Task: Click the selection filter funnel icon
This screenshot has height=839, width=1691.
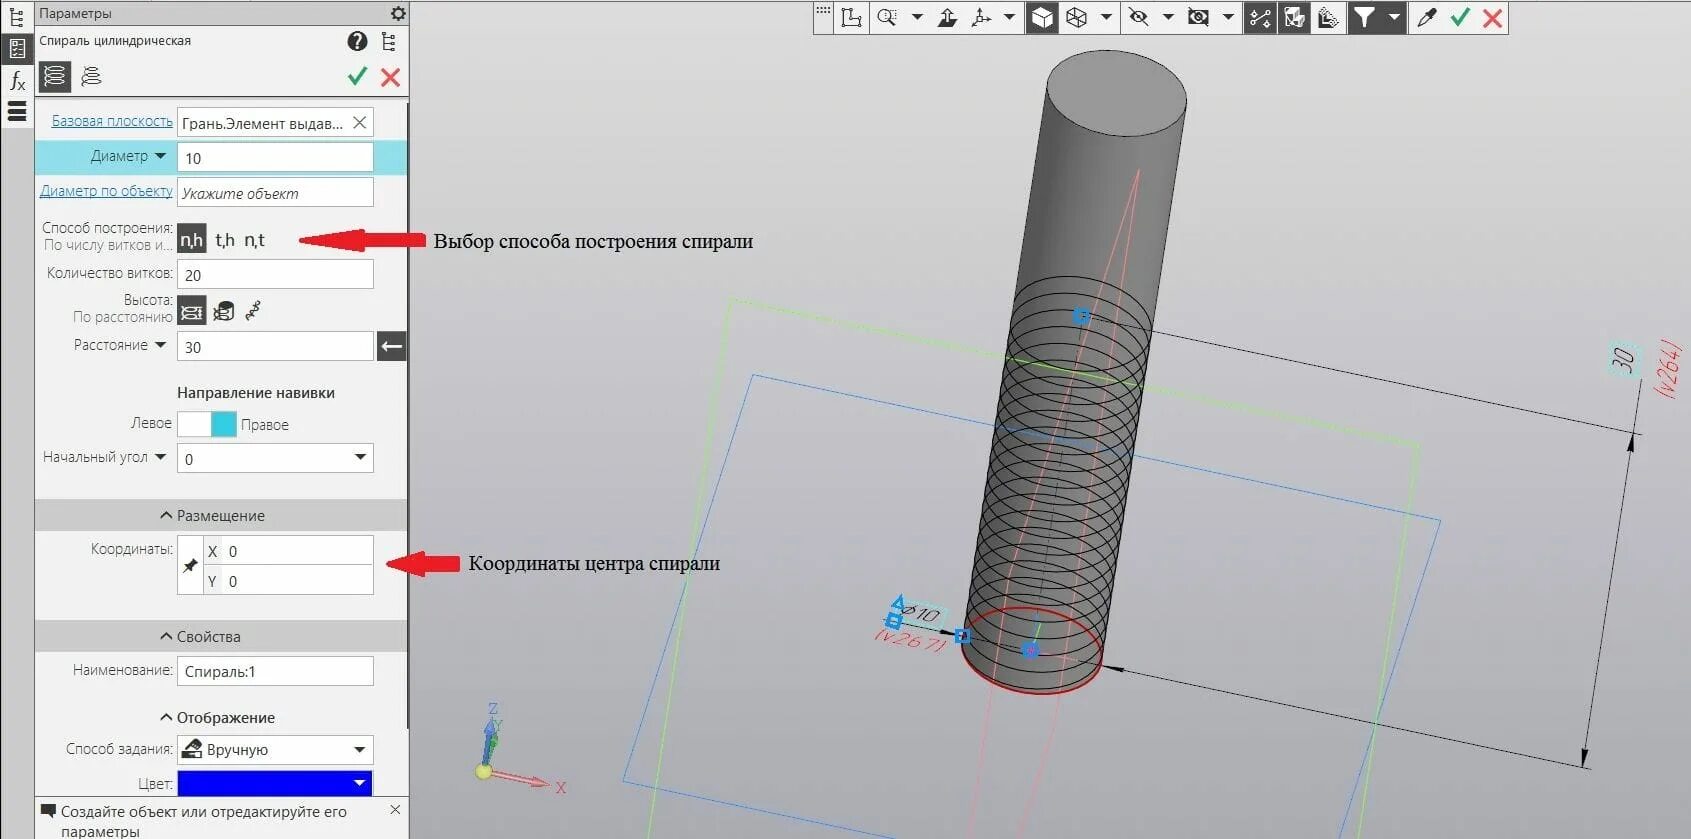Action: coord(1364,18)
